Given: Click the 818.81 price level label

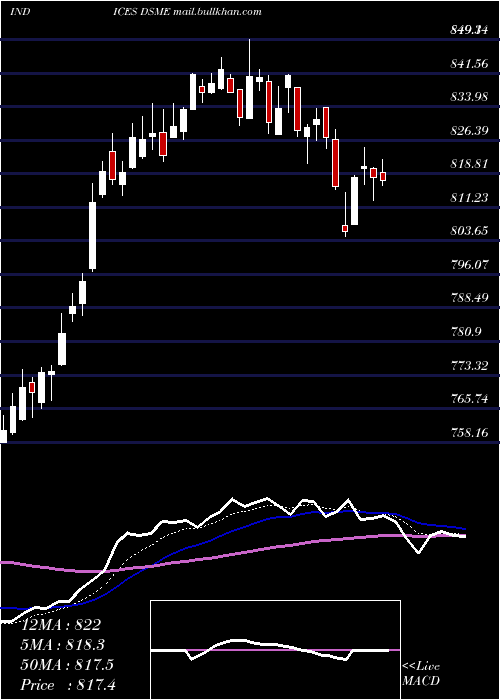Looking at the screenshot, I should pyautogui.click(x=469, y=164).
